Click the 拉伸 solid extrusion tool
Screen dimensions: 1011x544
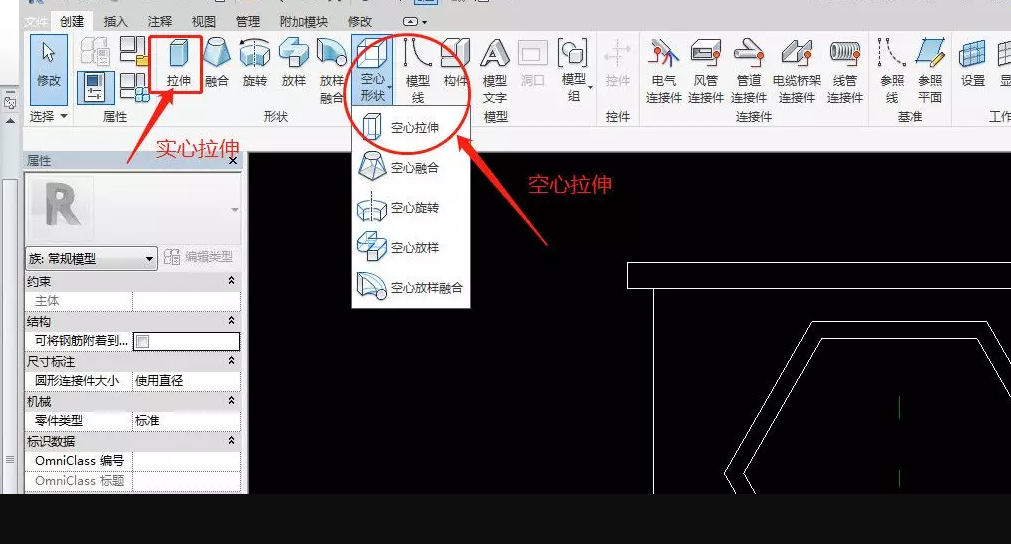178,64
